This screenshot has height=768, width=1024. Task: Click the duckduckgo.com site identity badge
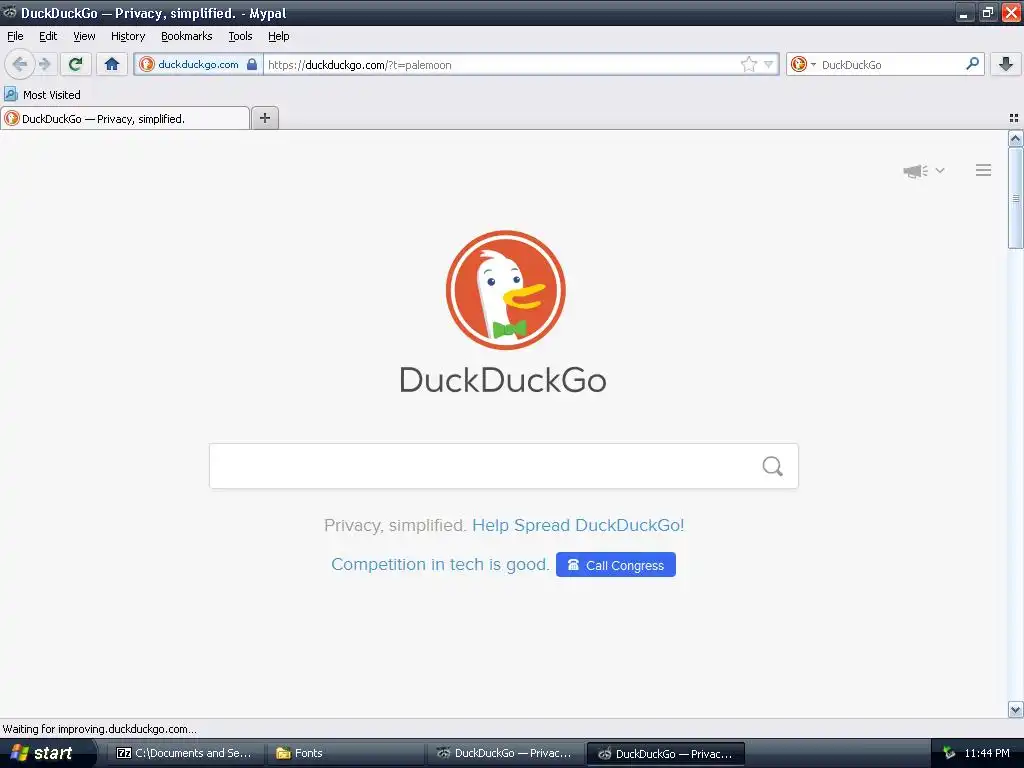click(x=199, y=64)
